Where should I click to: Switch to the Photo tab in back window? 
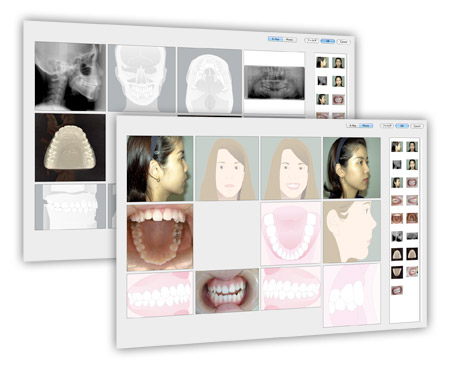point(289,40)
